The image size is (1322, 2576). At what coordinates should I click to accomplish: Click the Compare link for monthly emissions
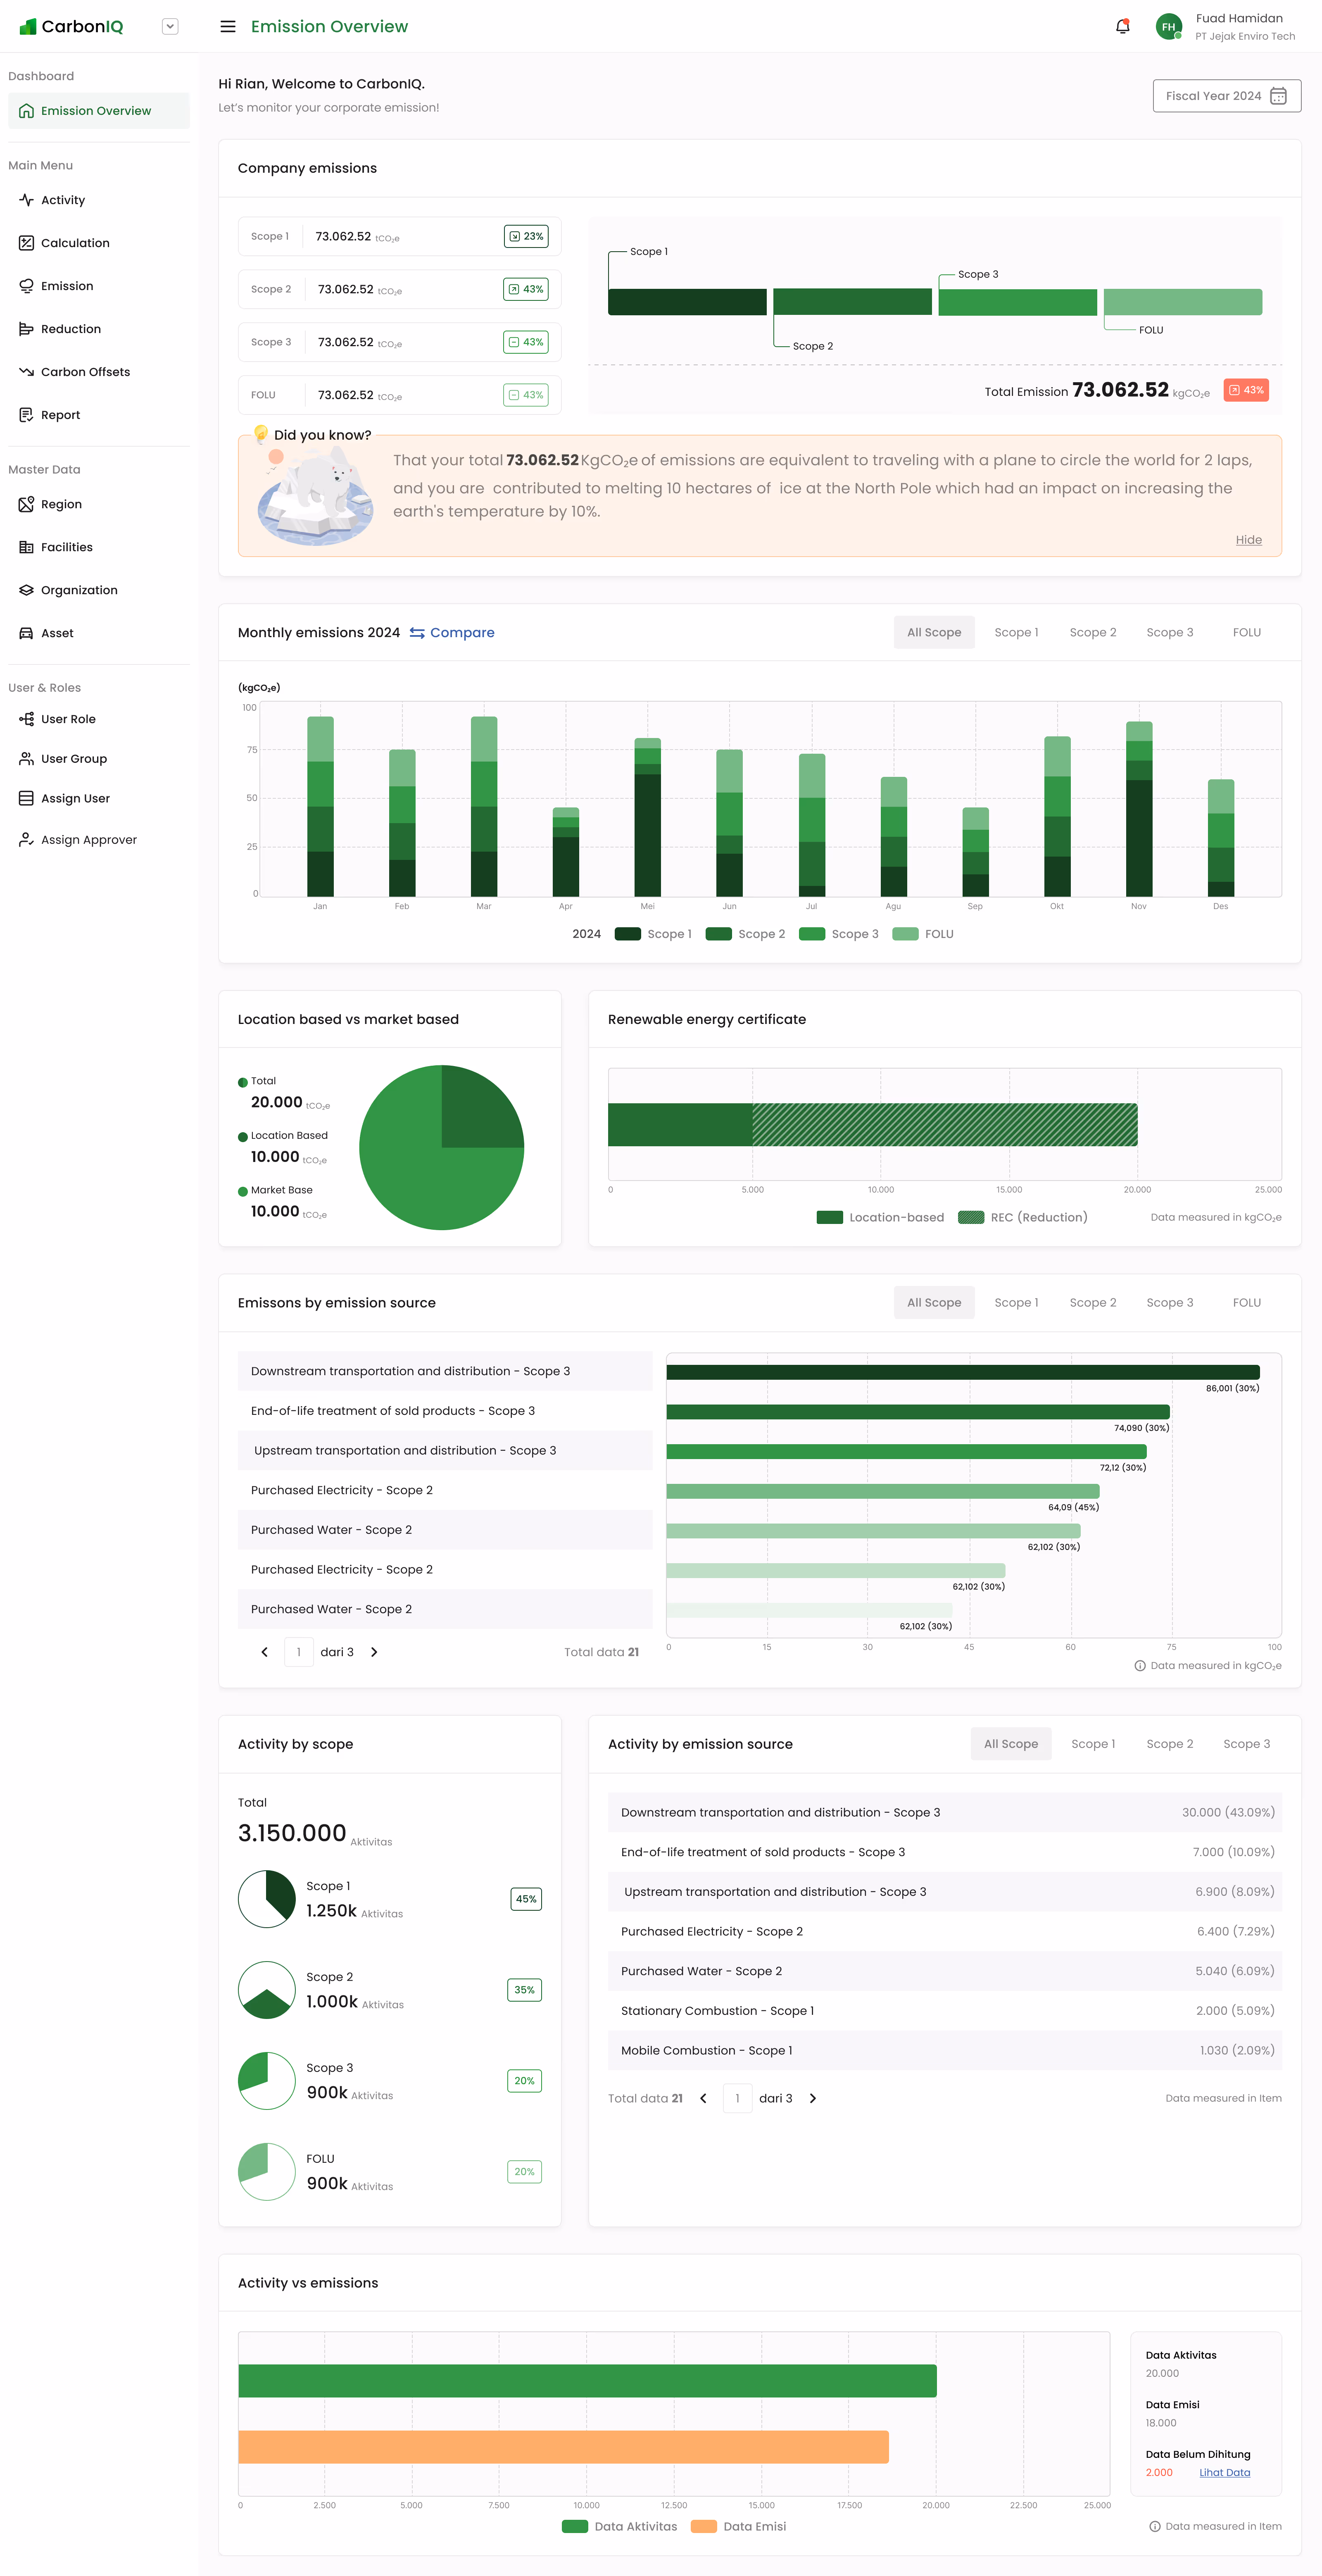[x=462, y=633]
